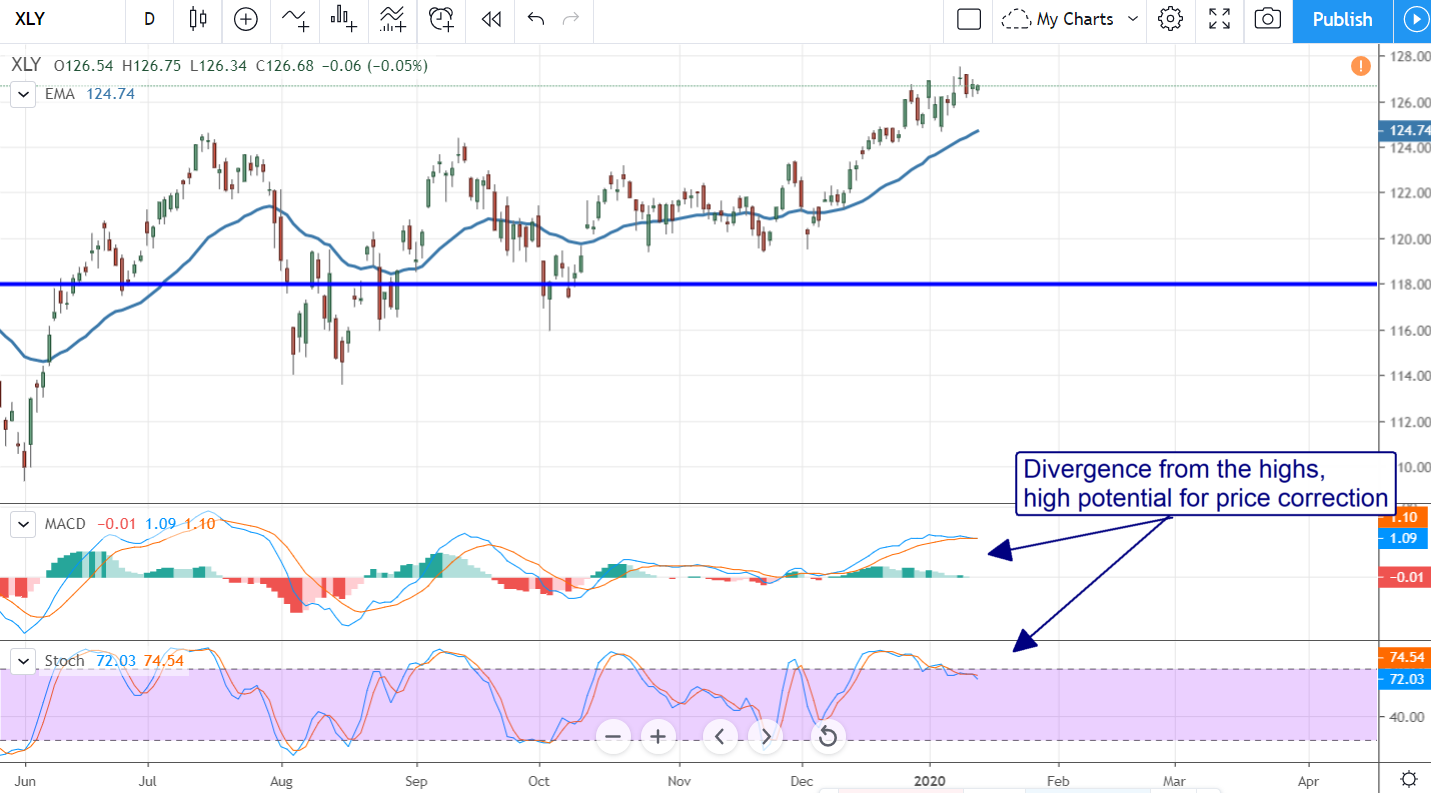
Task: Move chart right with the arrow button
Action: coord(766,738)
